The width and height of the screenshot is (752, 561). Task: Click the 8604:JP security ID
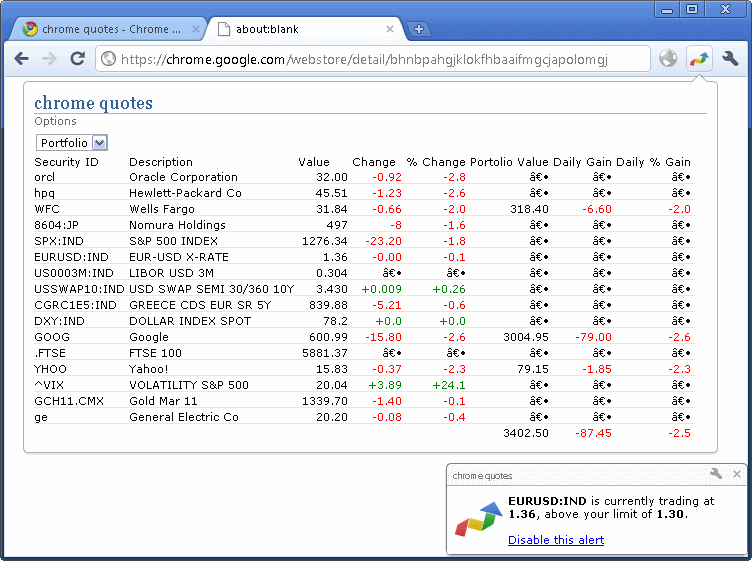[x=56, y=225]
